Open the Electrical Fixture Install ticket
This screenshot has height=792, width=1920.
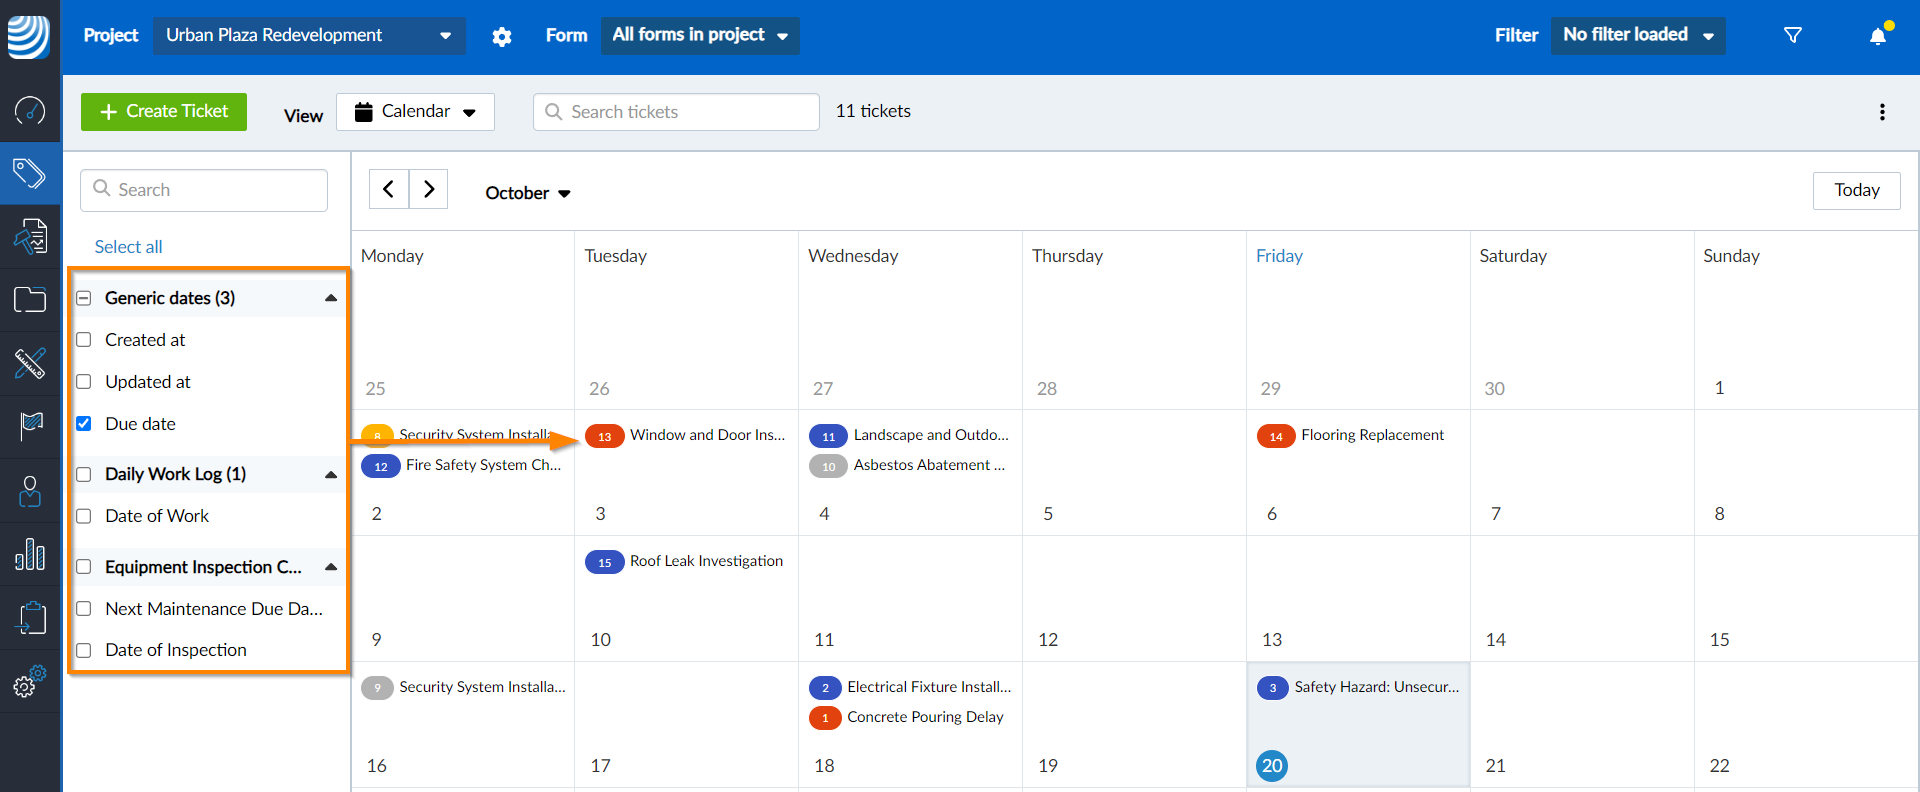click(x=929, y=687)
